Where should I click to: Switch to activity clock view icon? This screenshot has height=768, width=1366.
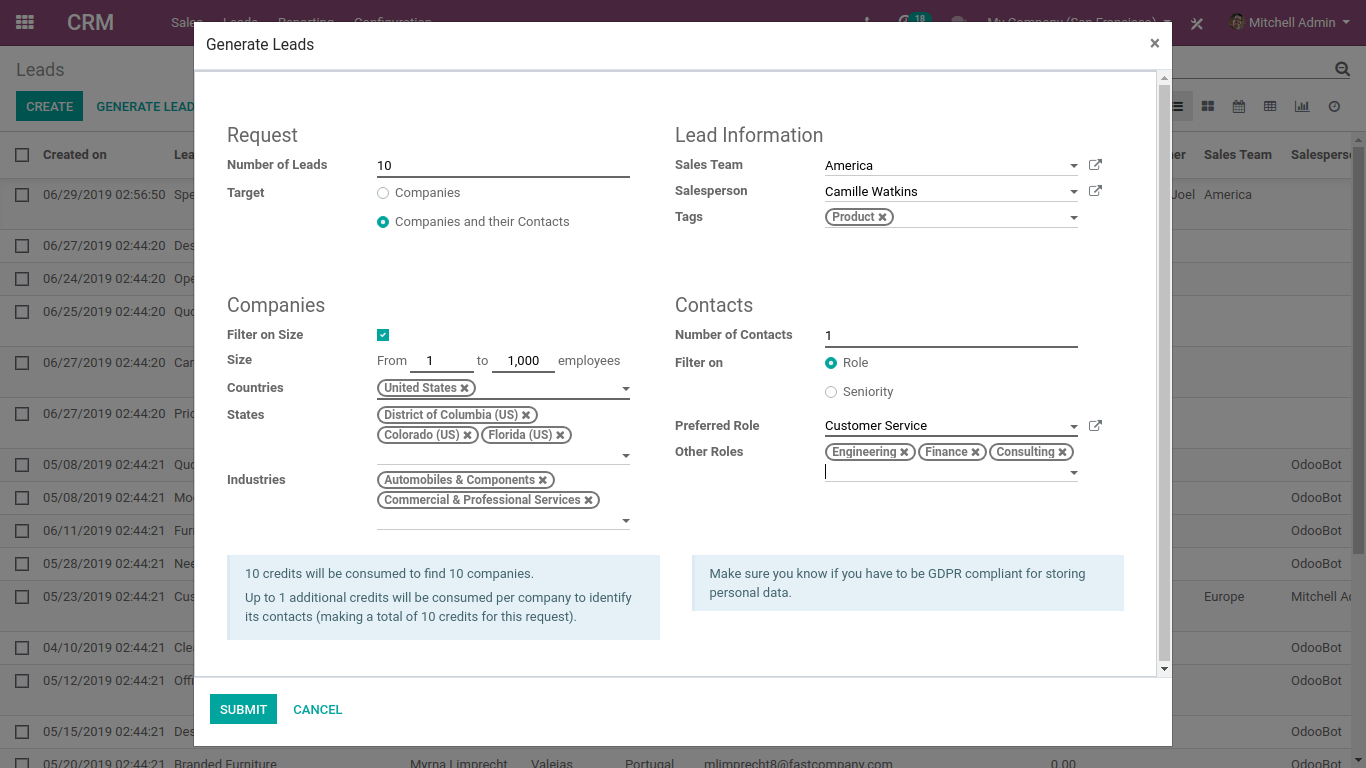click(x=1334, y=106)
